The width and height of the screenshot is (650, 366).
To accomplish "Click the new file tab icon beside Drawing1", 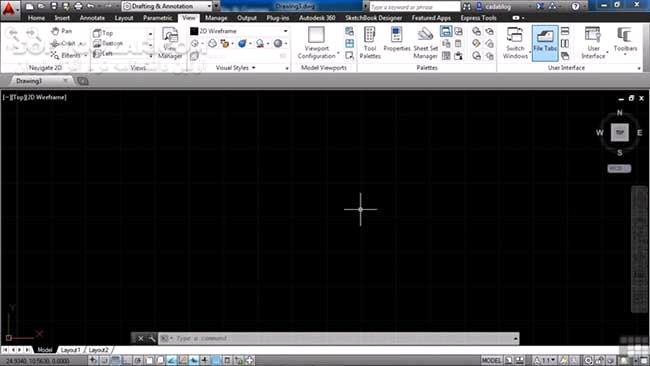I will pos(83,81).
